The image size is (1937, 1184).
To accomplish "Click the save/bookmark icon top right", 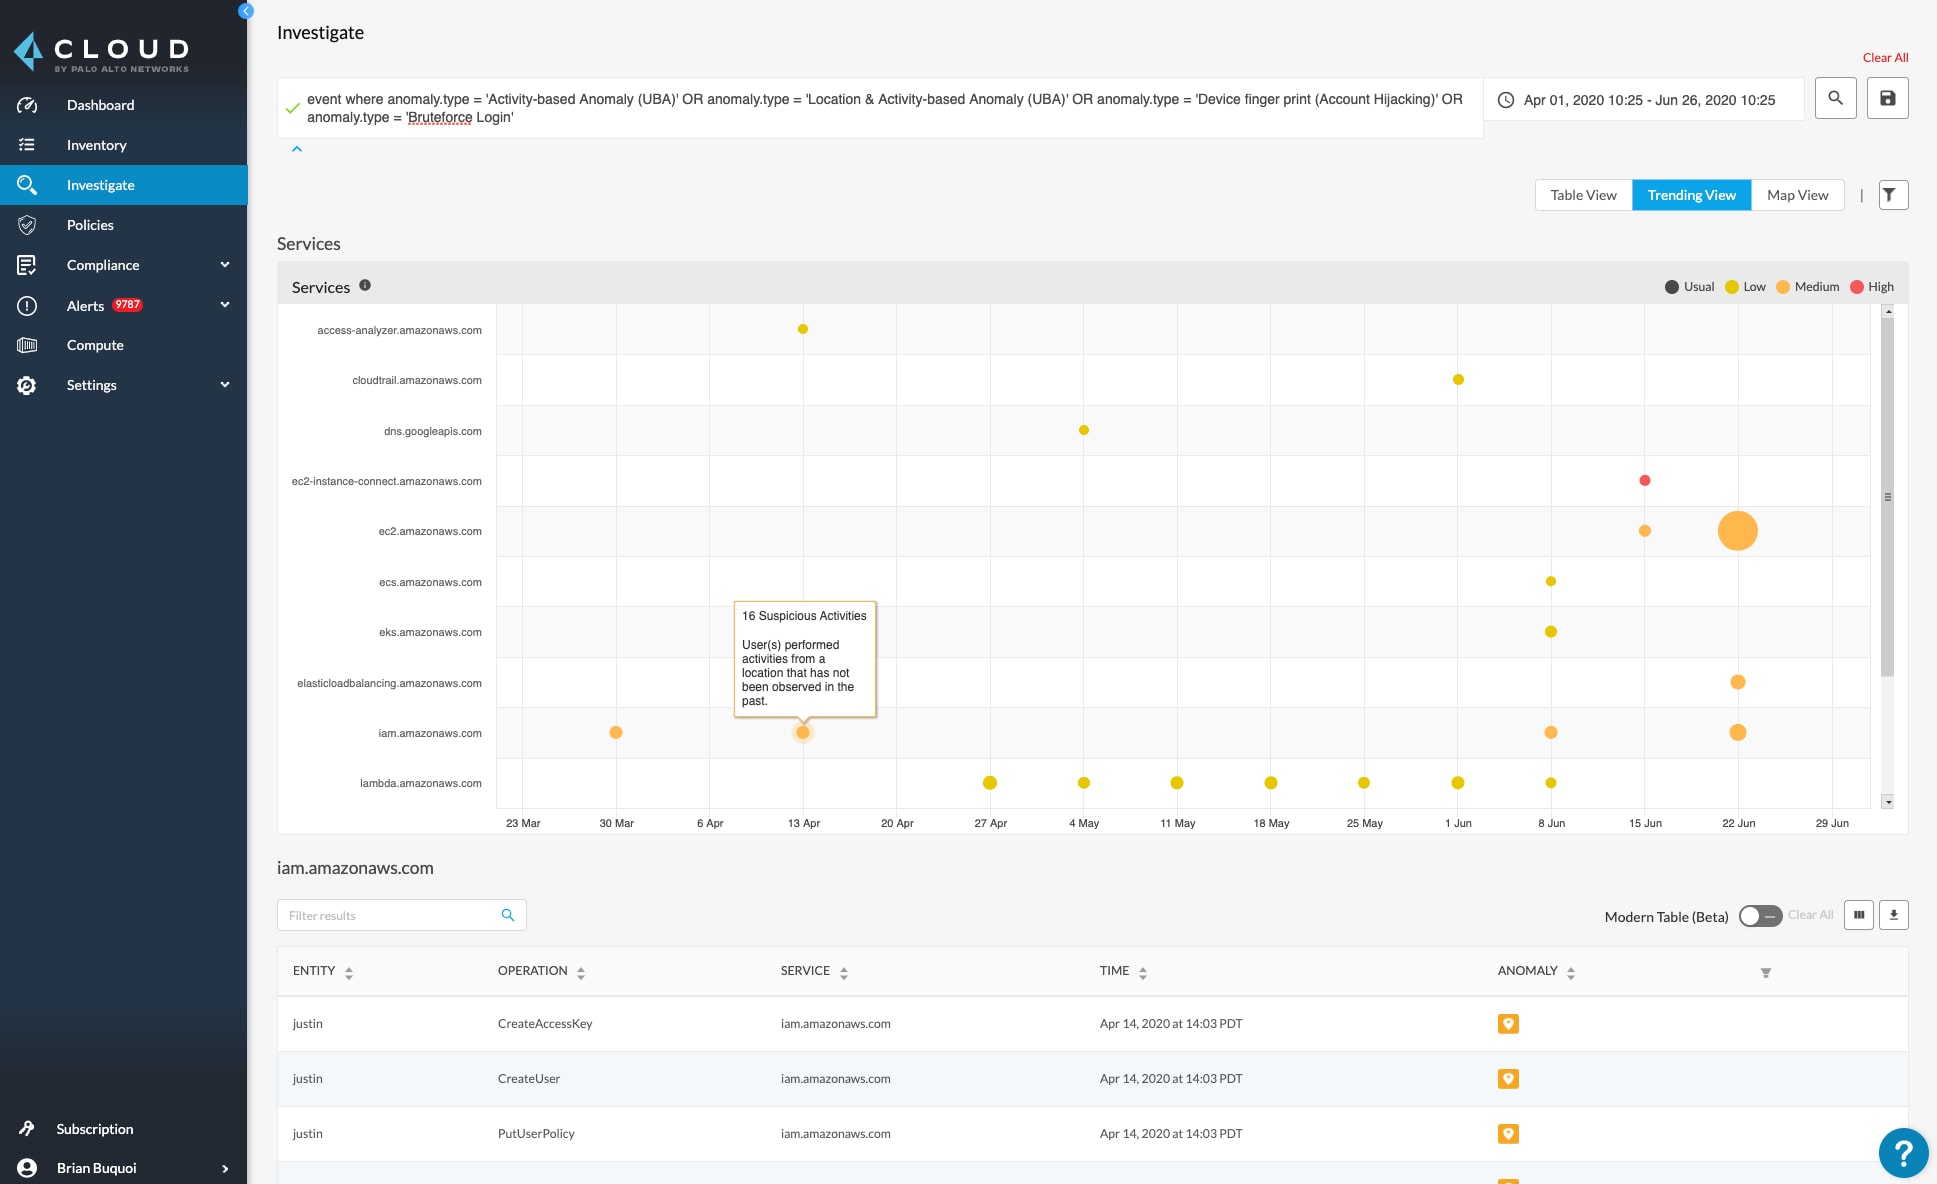I will pos(1887,98).
